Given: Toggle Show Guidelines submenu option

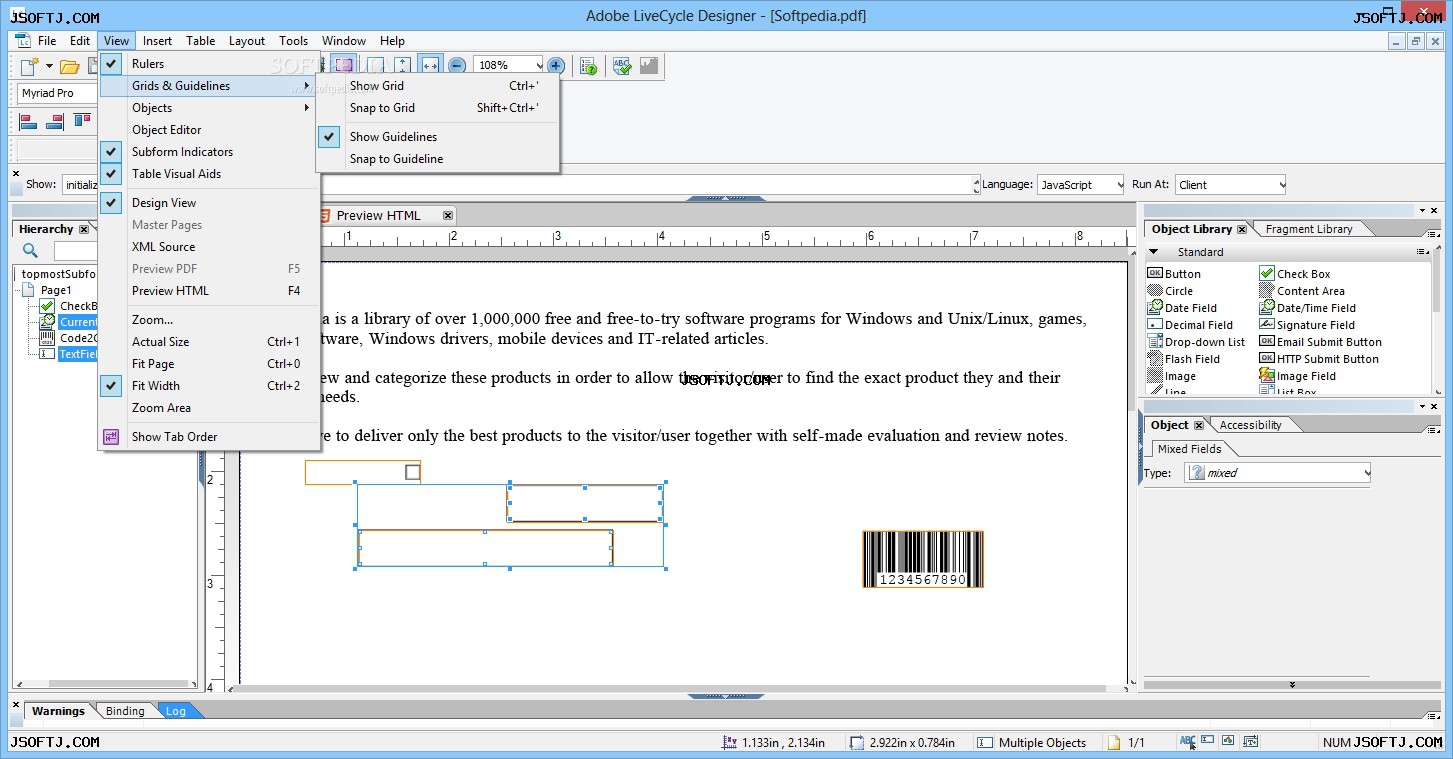Looking at the screenshot, I should click(x=437, y=137).
